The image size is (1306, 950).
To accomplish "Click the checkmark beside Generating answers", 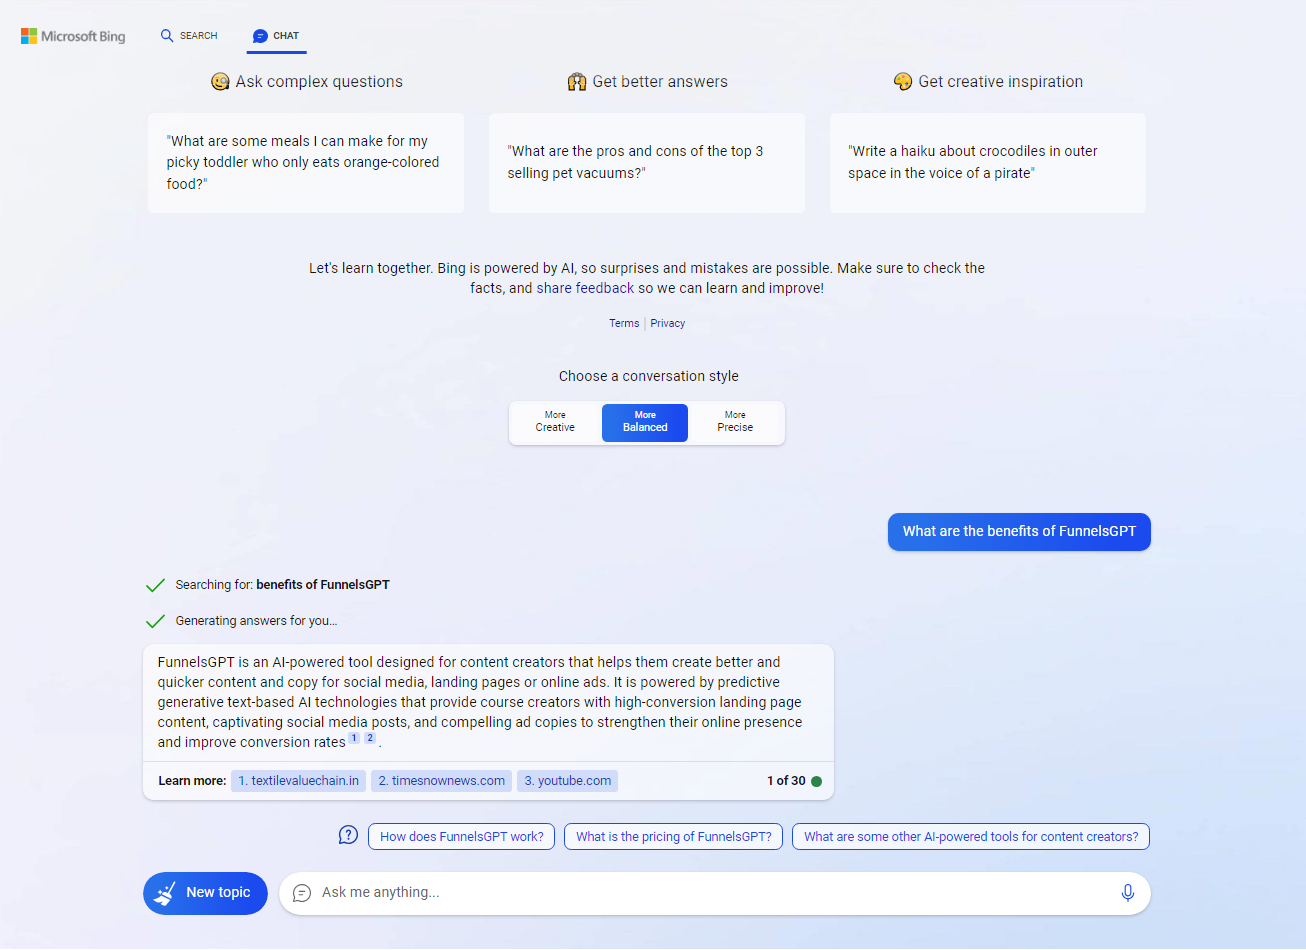I will click(155, 621).
